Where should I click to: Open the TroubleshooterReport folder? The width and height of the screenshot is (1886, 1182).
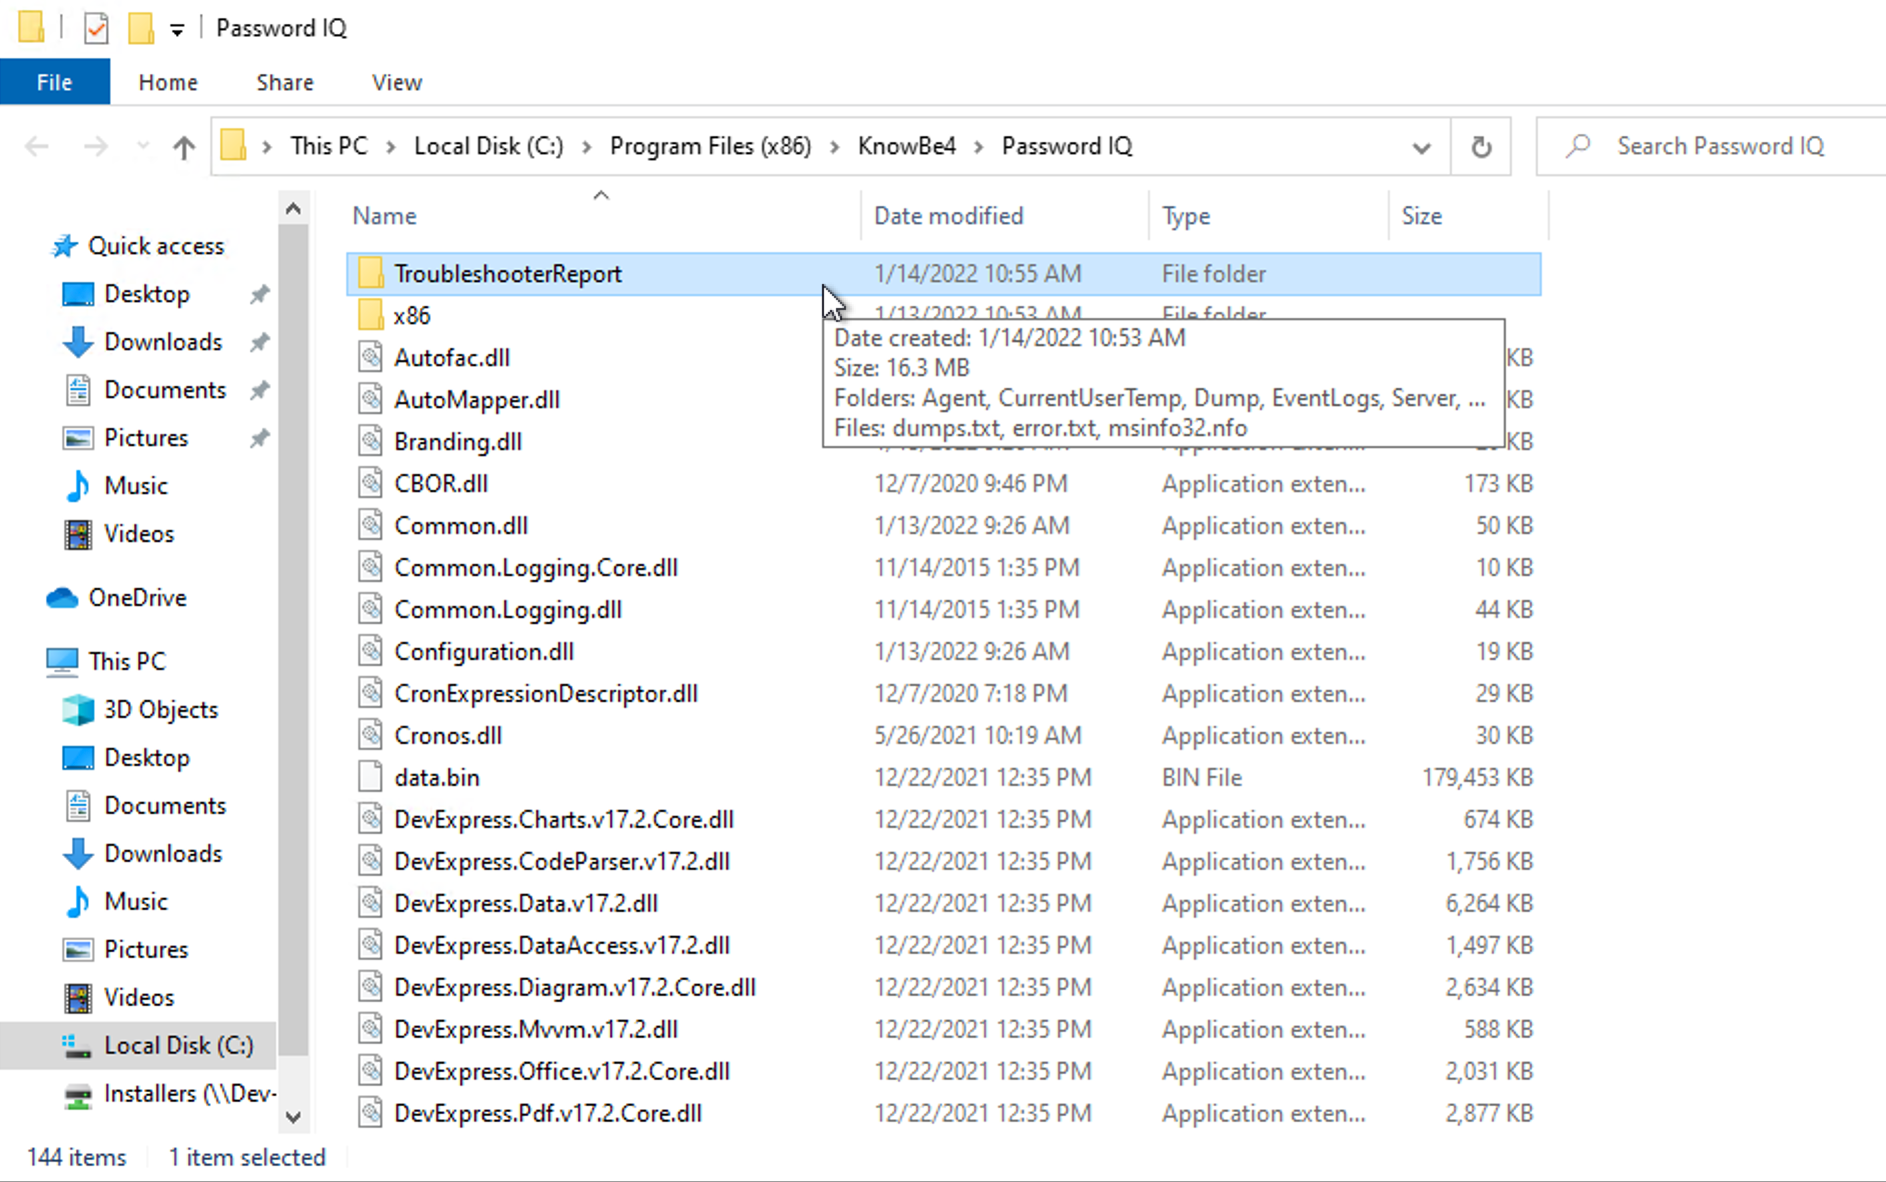[508, 273]
